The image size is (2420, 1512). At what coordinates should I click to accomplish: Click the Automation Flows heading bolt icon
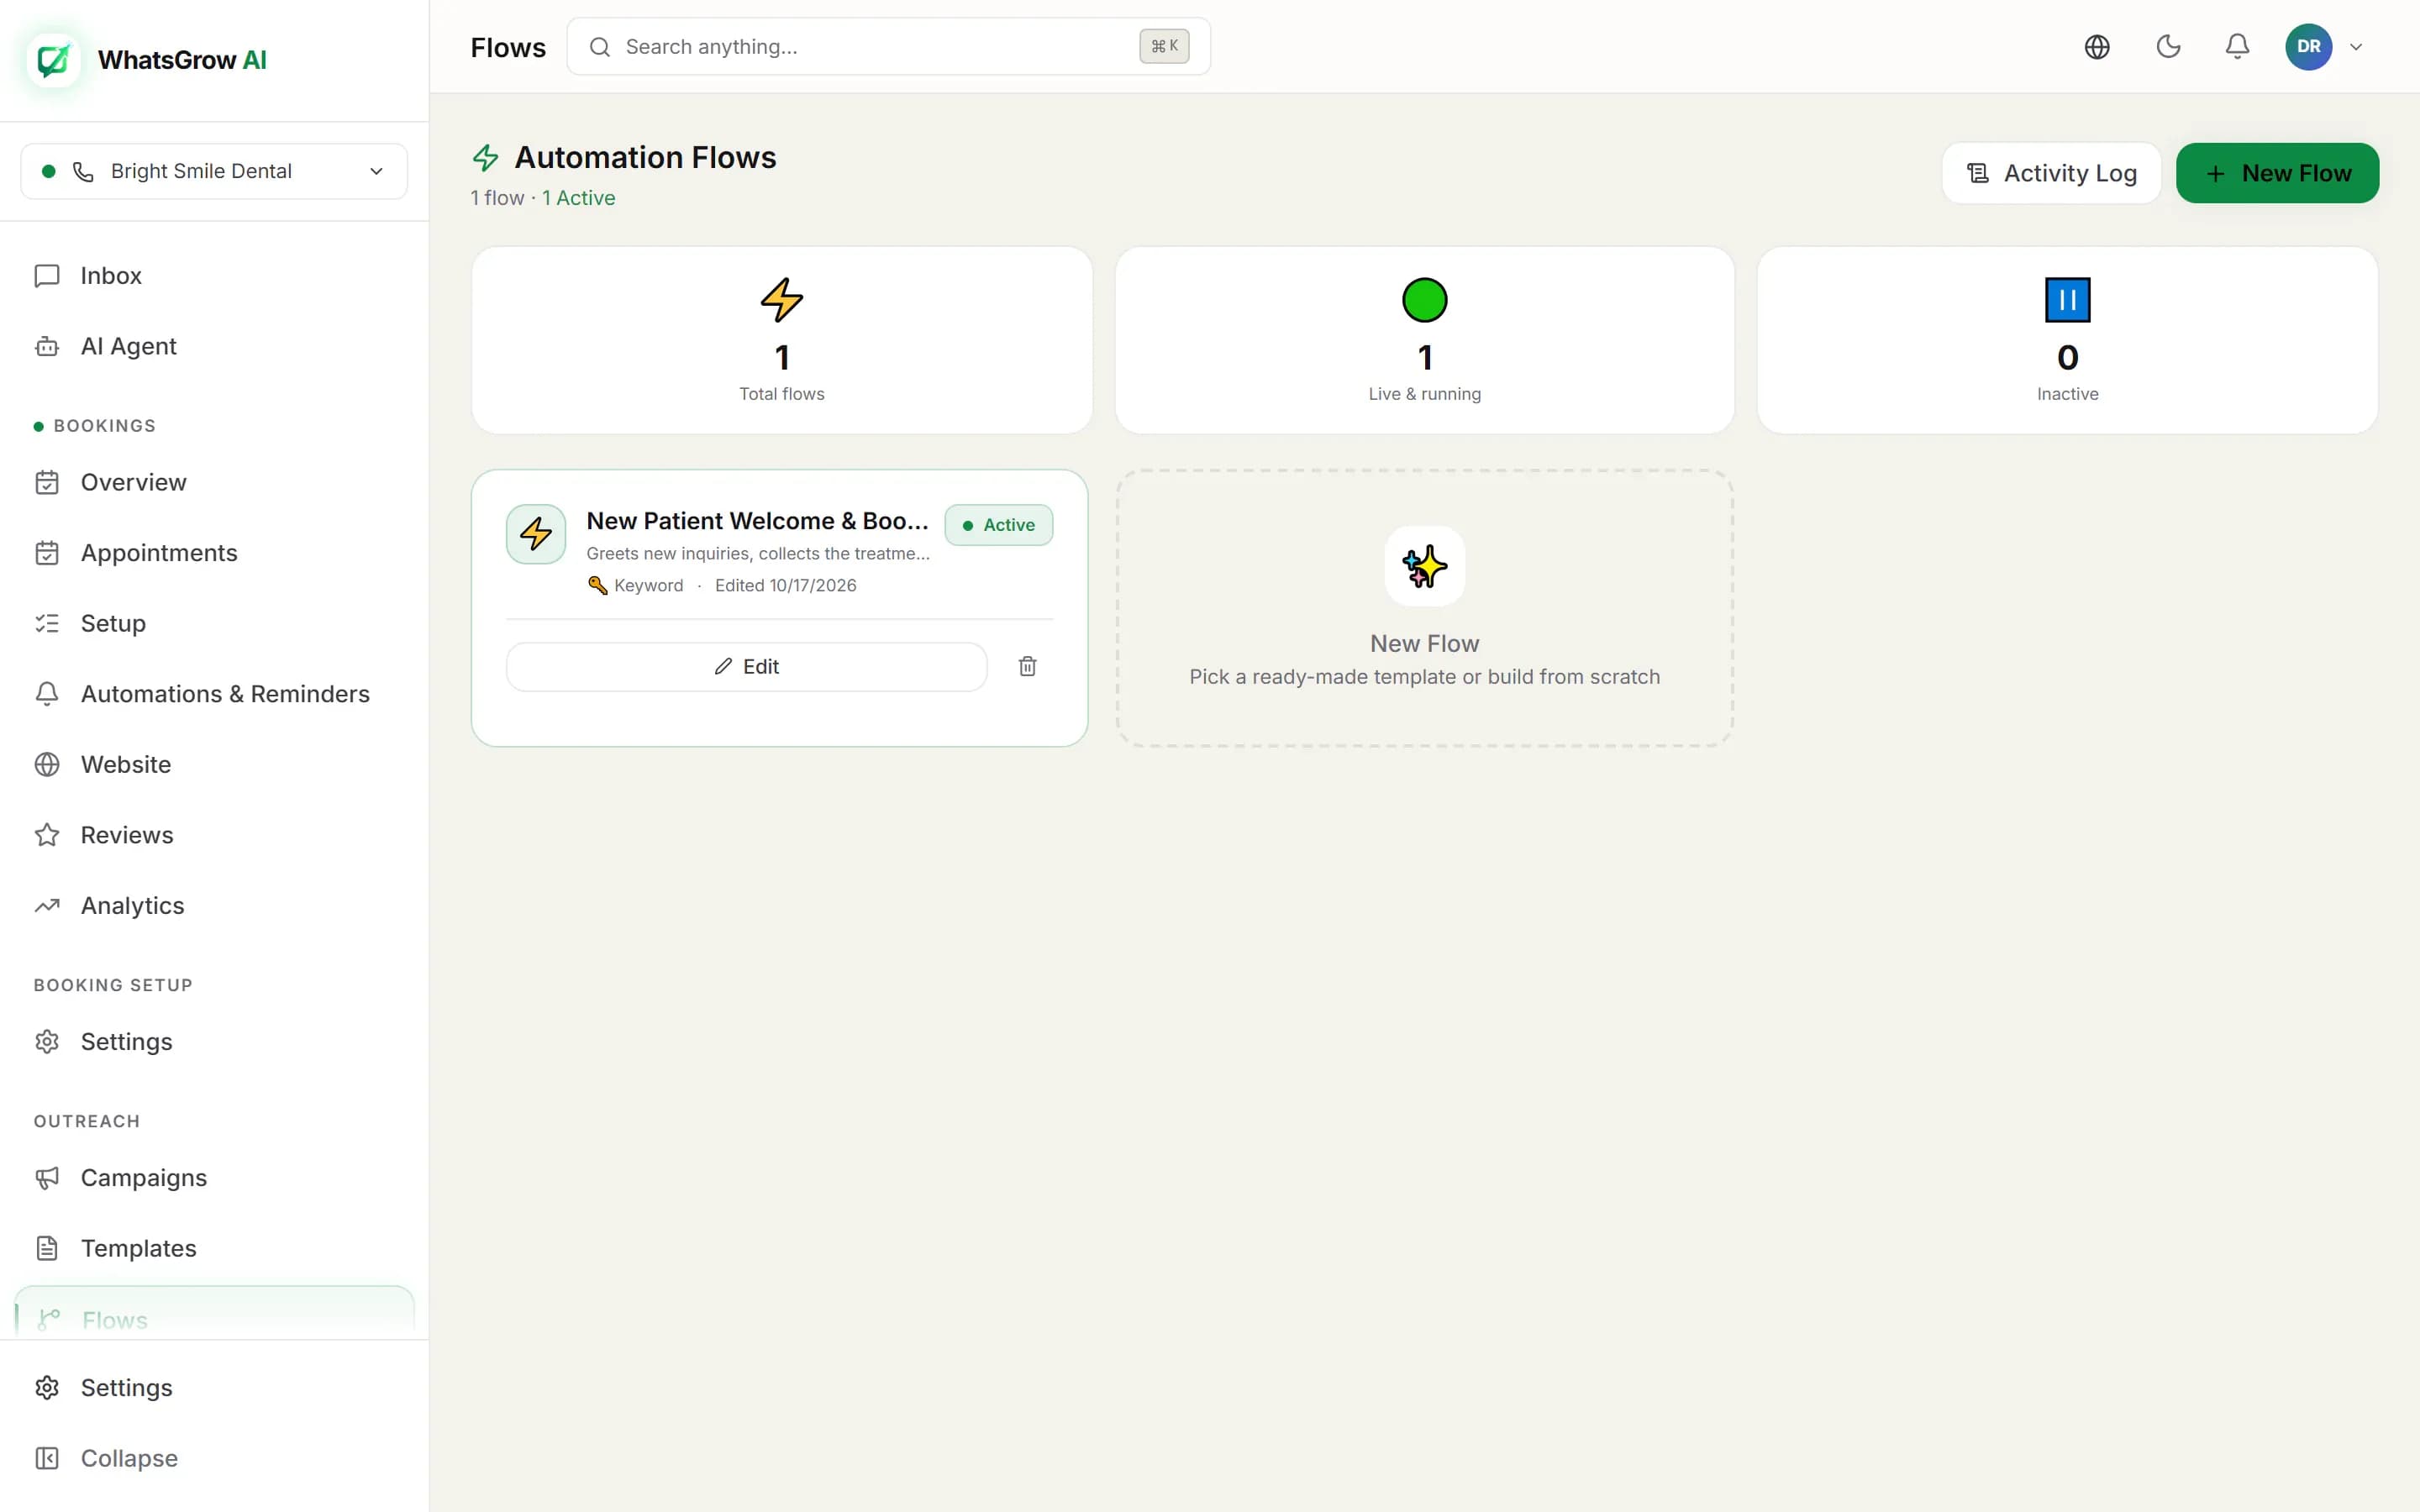pos(485,158)
